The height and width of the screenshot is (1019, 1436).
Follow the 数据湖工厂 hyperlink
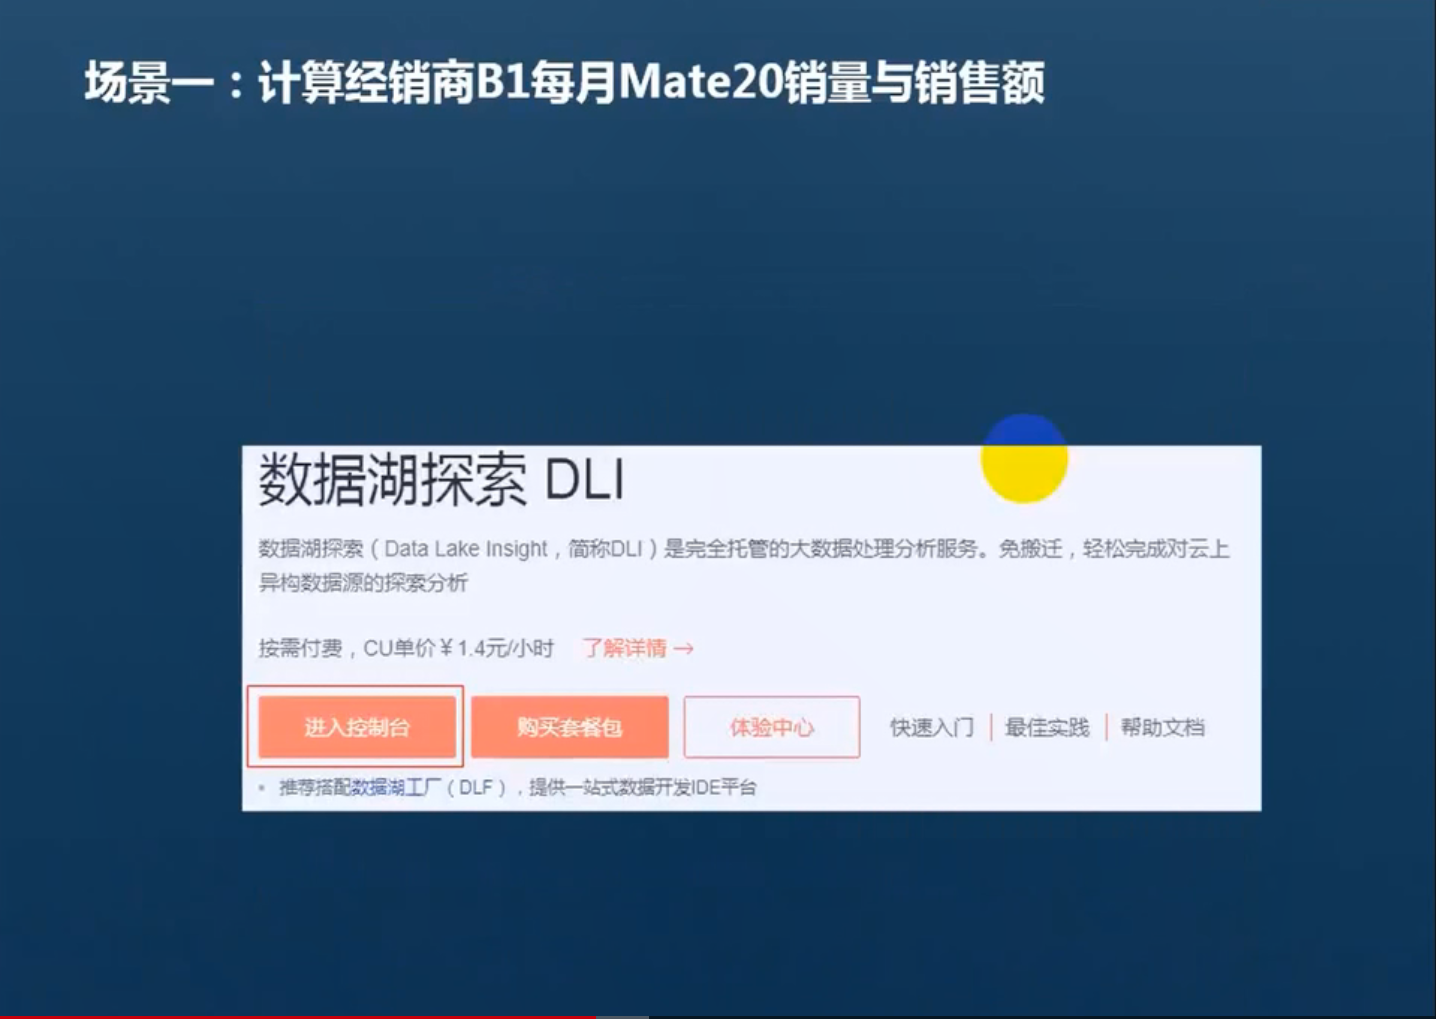(396, 787)
